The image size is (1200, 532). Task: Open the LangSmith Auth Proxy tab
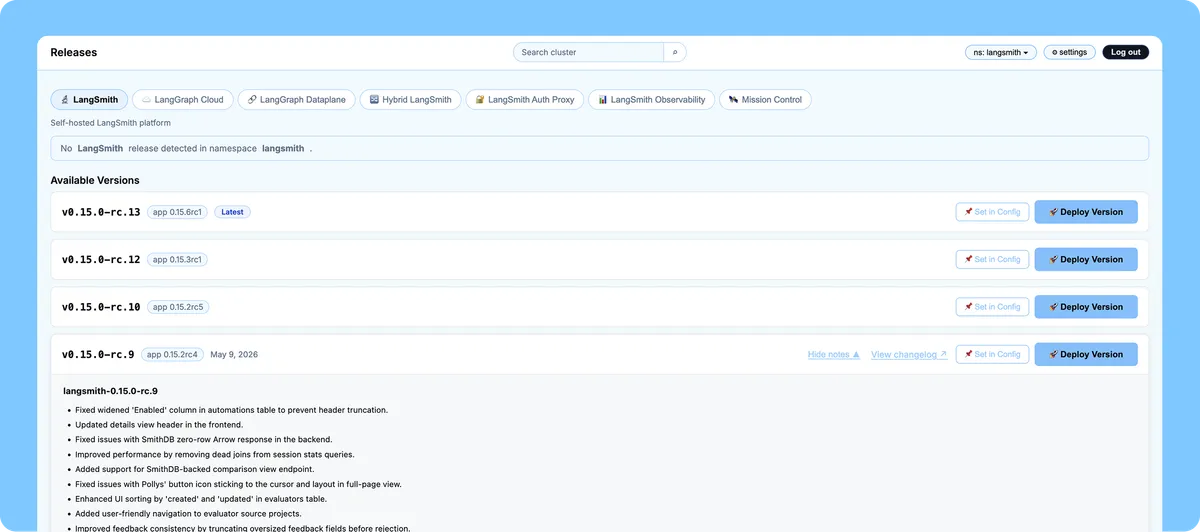525,100
